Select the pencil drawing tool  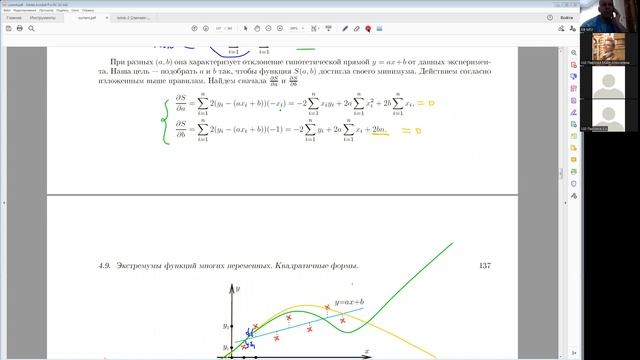(345, 29)
